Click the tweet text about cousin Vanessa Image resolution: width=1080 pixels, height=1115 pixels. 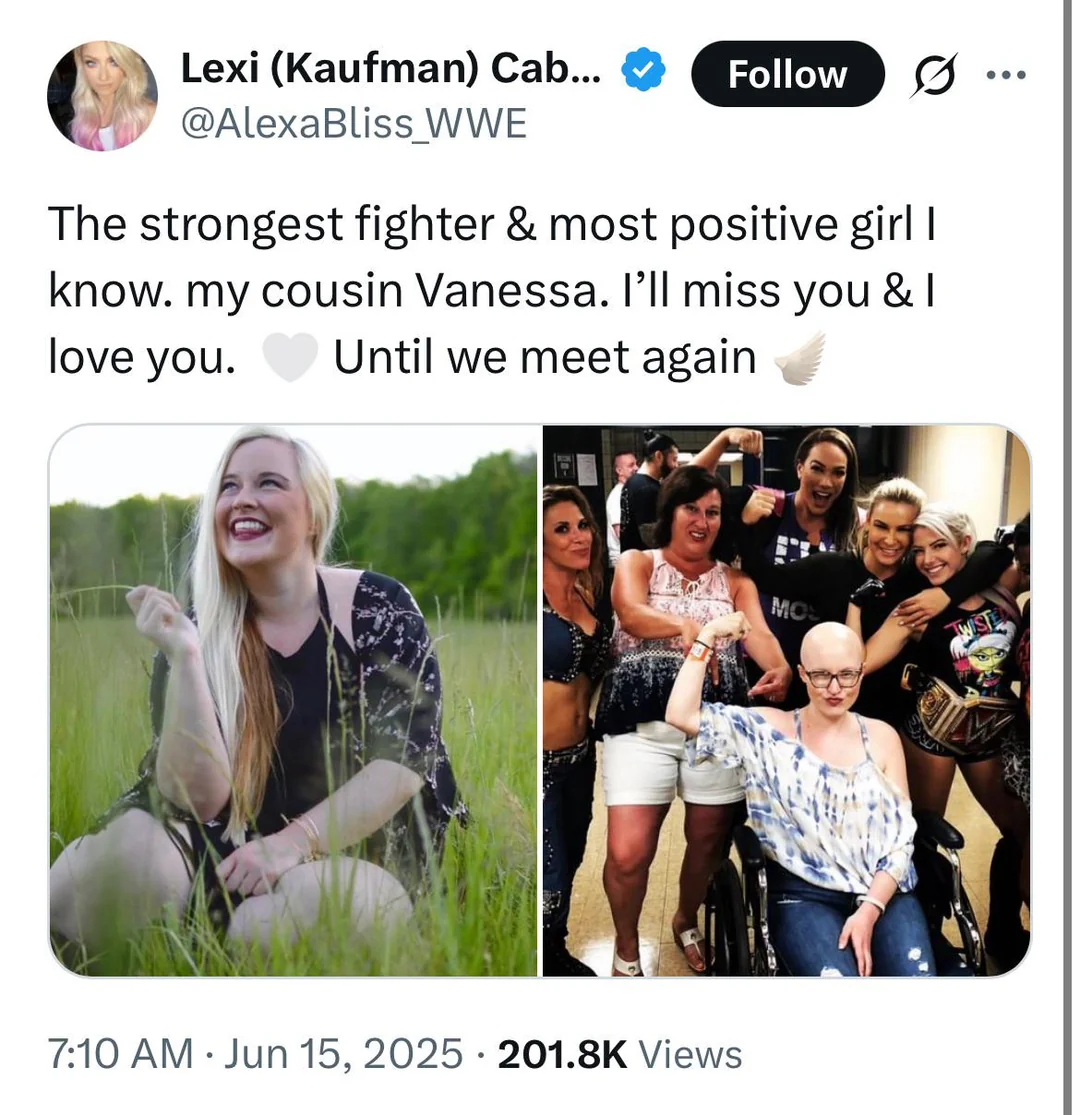click(491, 290)
